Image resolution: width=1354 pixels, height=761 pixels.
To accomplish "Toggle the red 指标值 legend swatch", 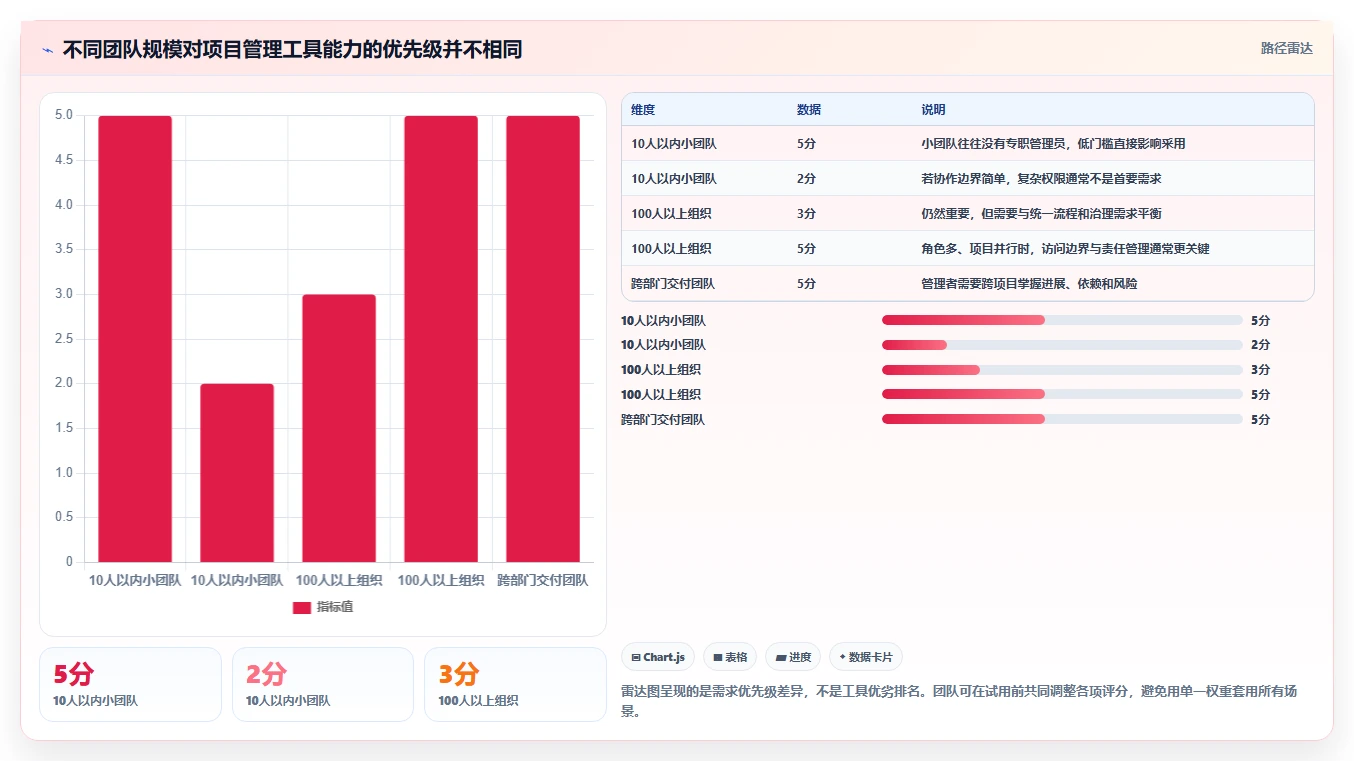I will point(302,607).
